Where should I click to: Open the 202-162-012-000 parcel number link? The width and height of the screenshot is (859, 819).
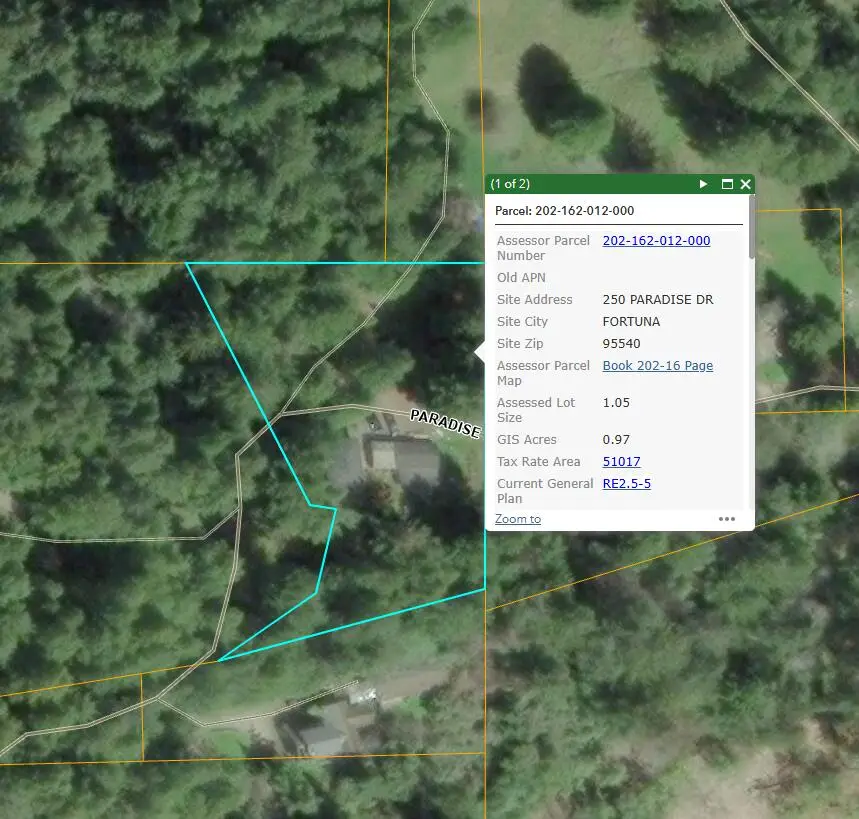pos(656,240)
